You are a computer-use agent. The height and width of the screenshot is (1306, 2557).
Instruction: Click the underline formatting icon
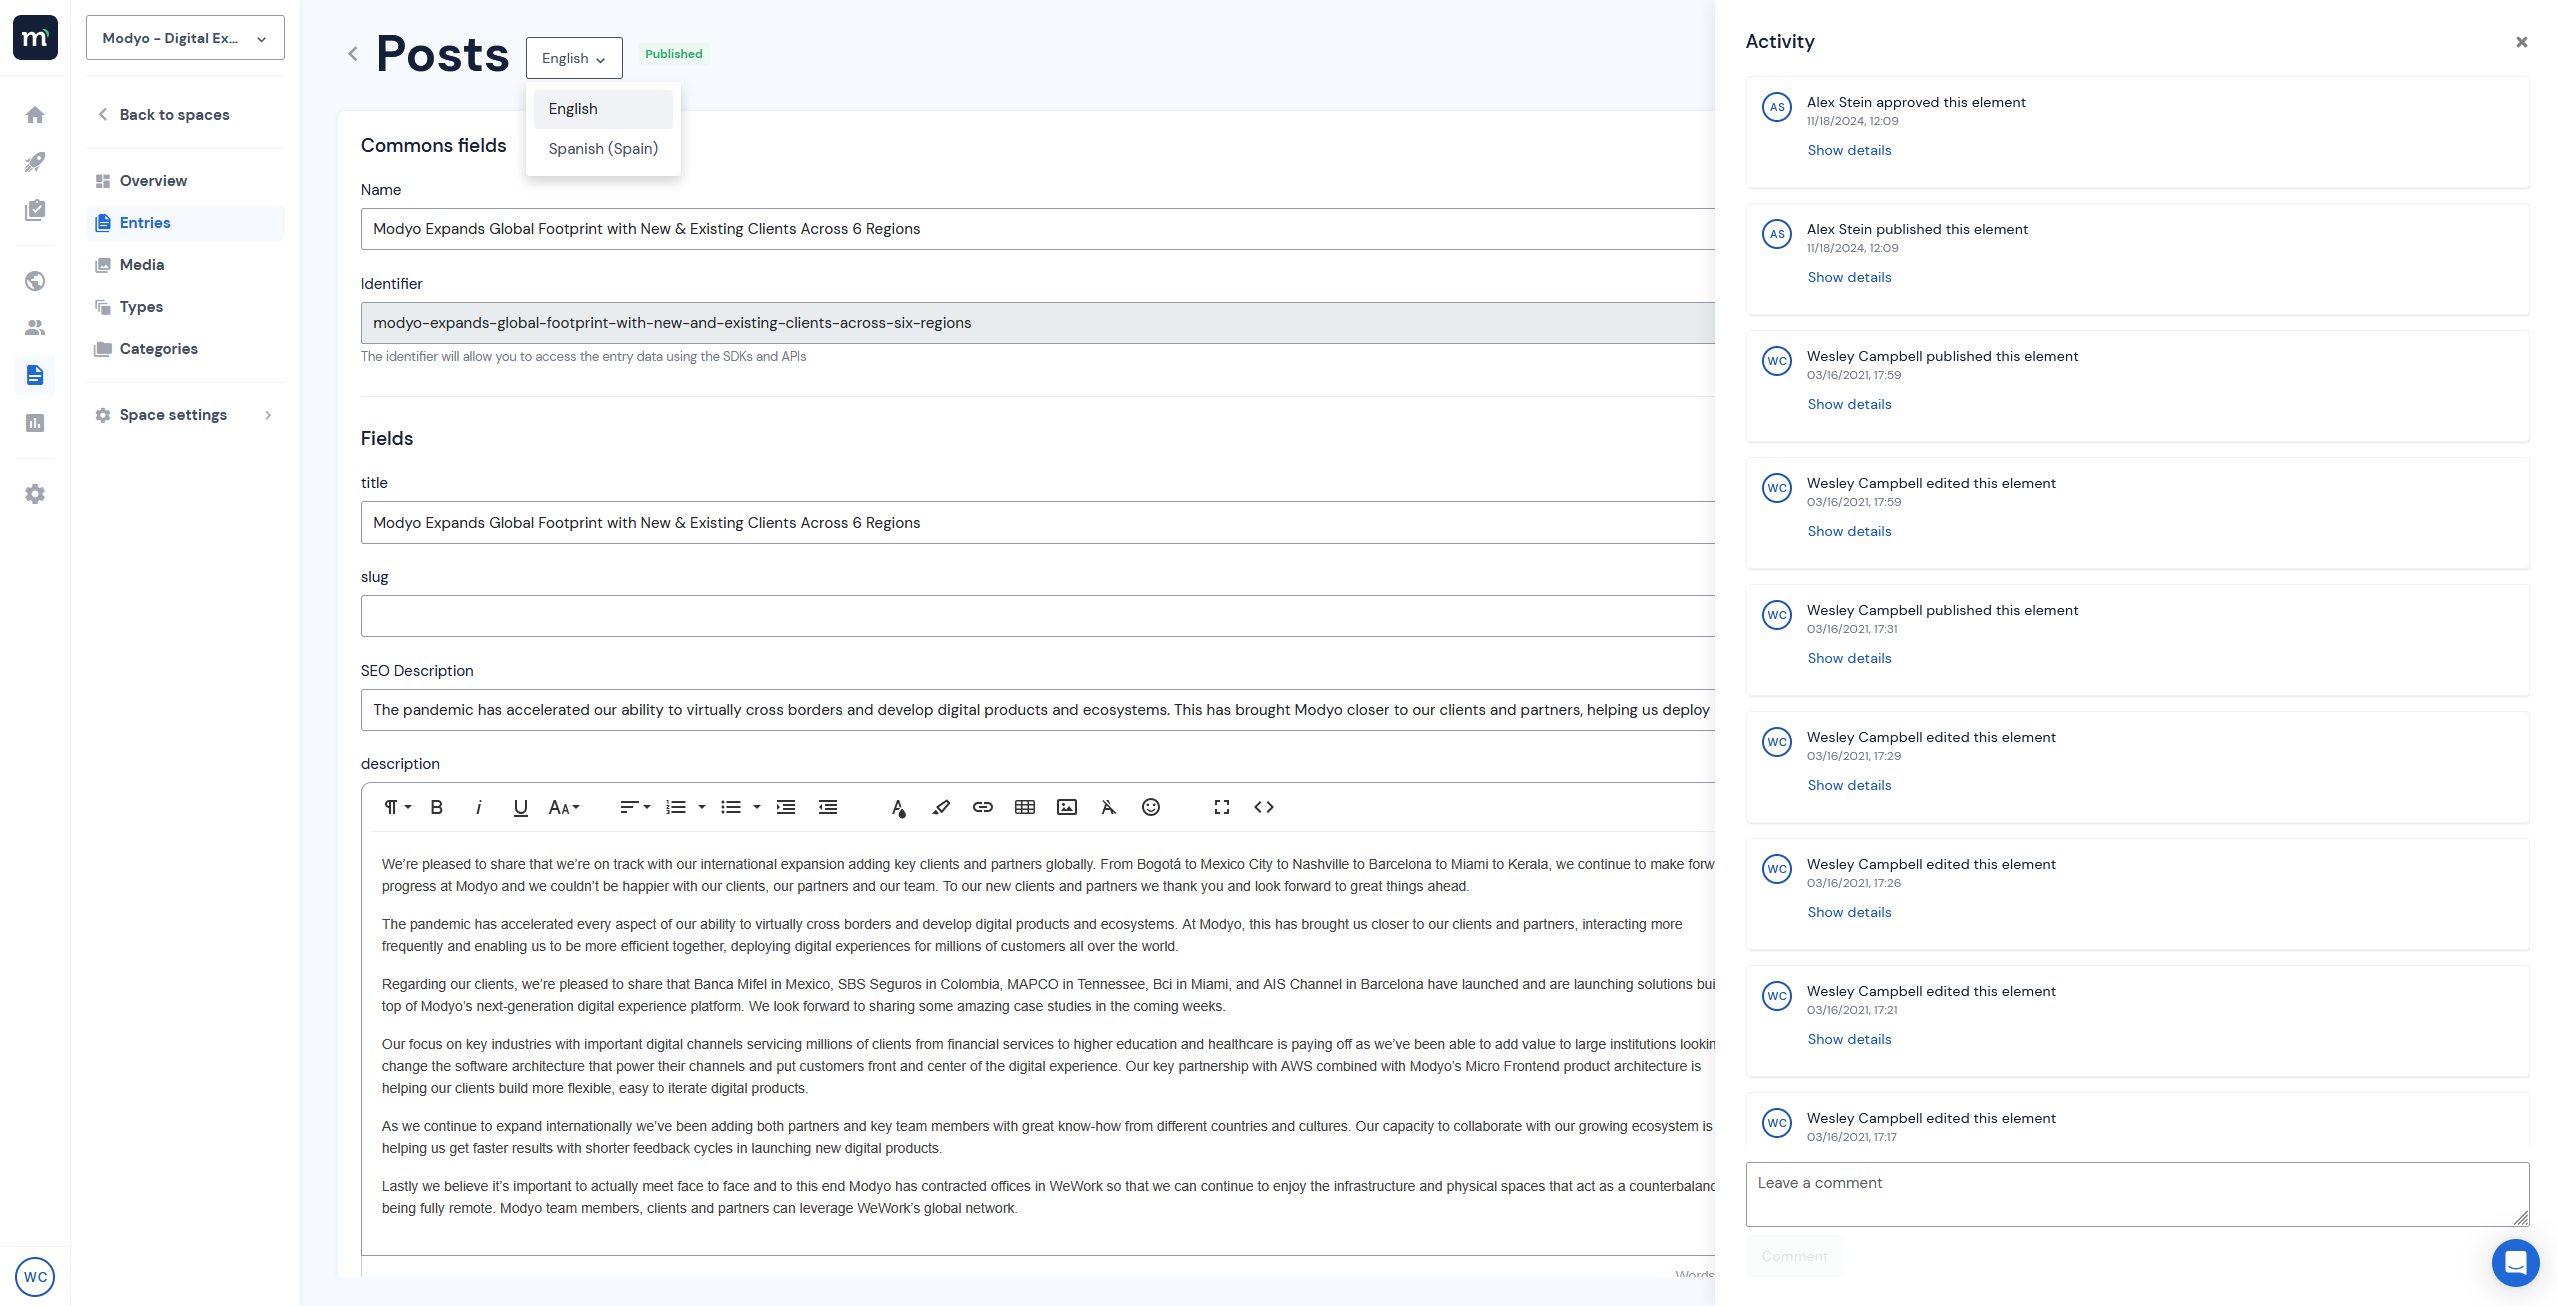click(520, 808)
